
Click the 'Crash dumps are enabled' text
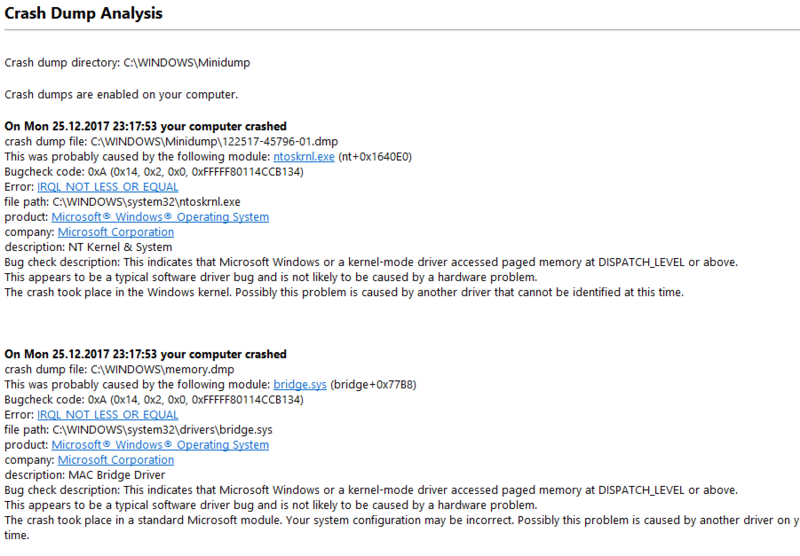121,94
